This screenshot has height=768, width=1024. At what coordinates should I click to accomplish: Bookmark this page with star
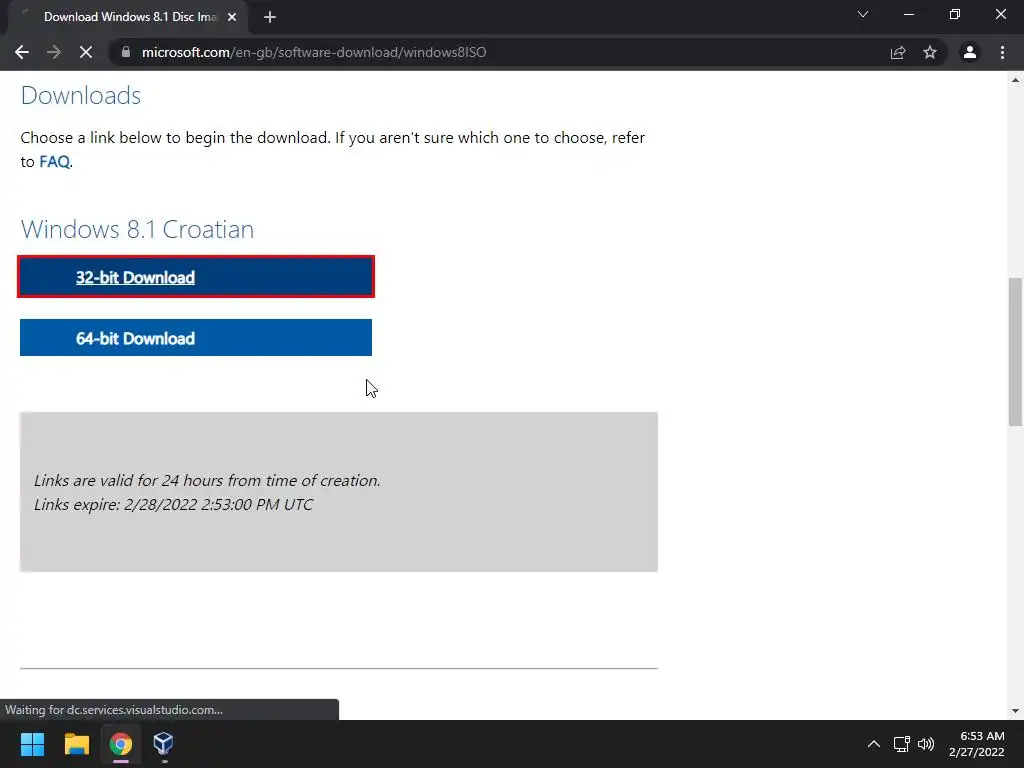tap(930, 52)
